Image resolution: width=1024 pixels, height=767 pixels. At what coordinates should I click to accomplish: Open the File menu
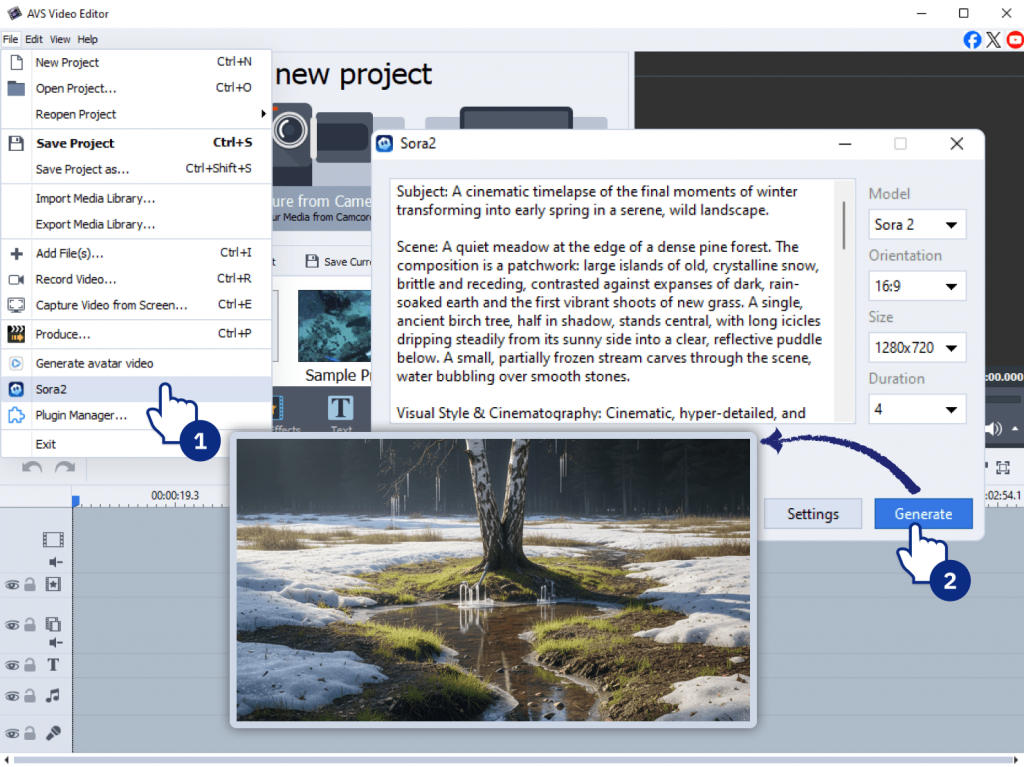coord(10,39)
